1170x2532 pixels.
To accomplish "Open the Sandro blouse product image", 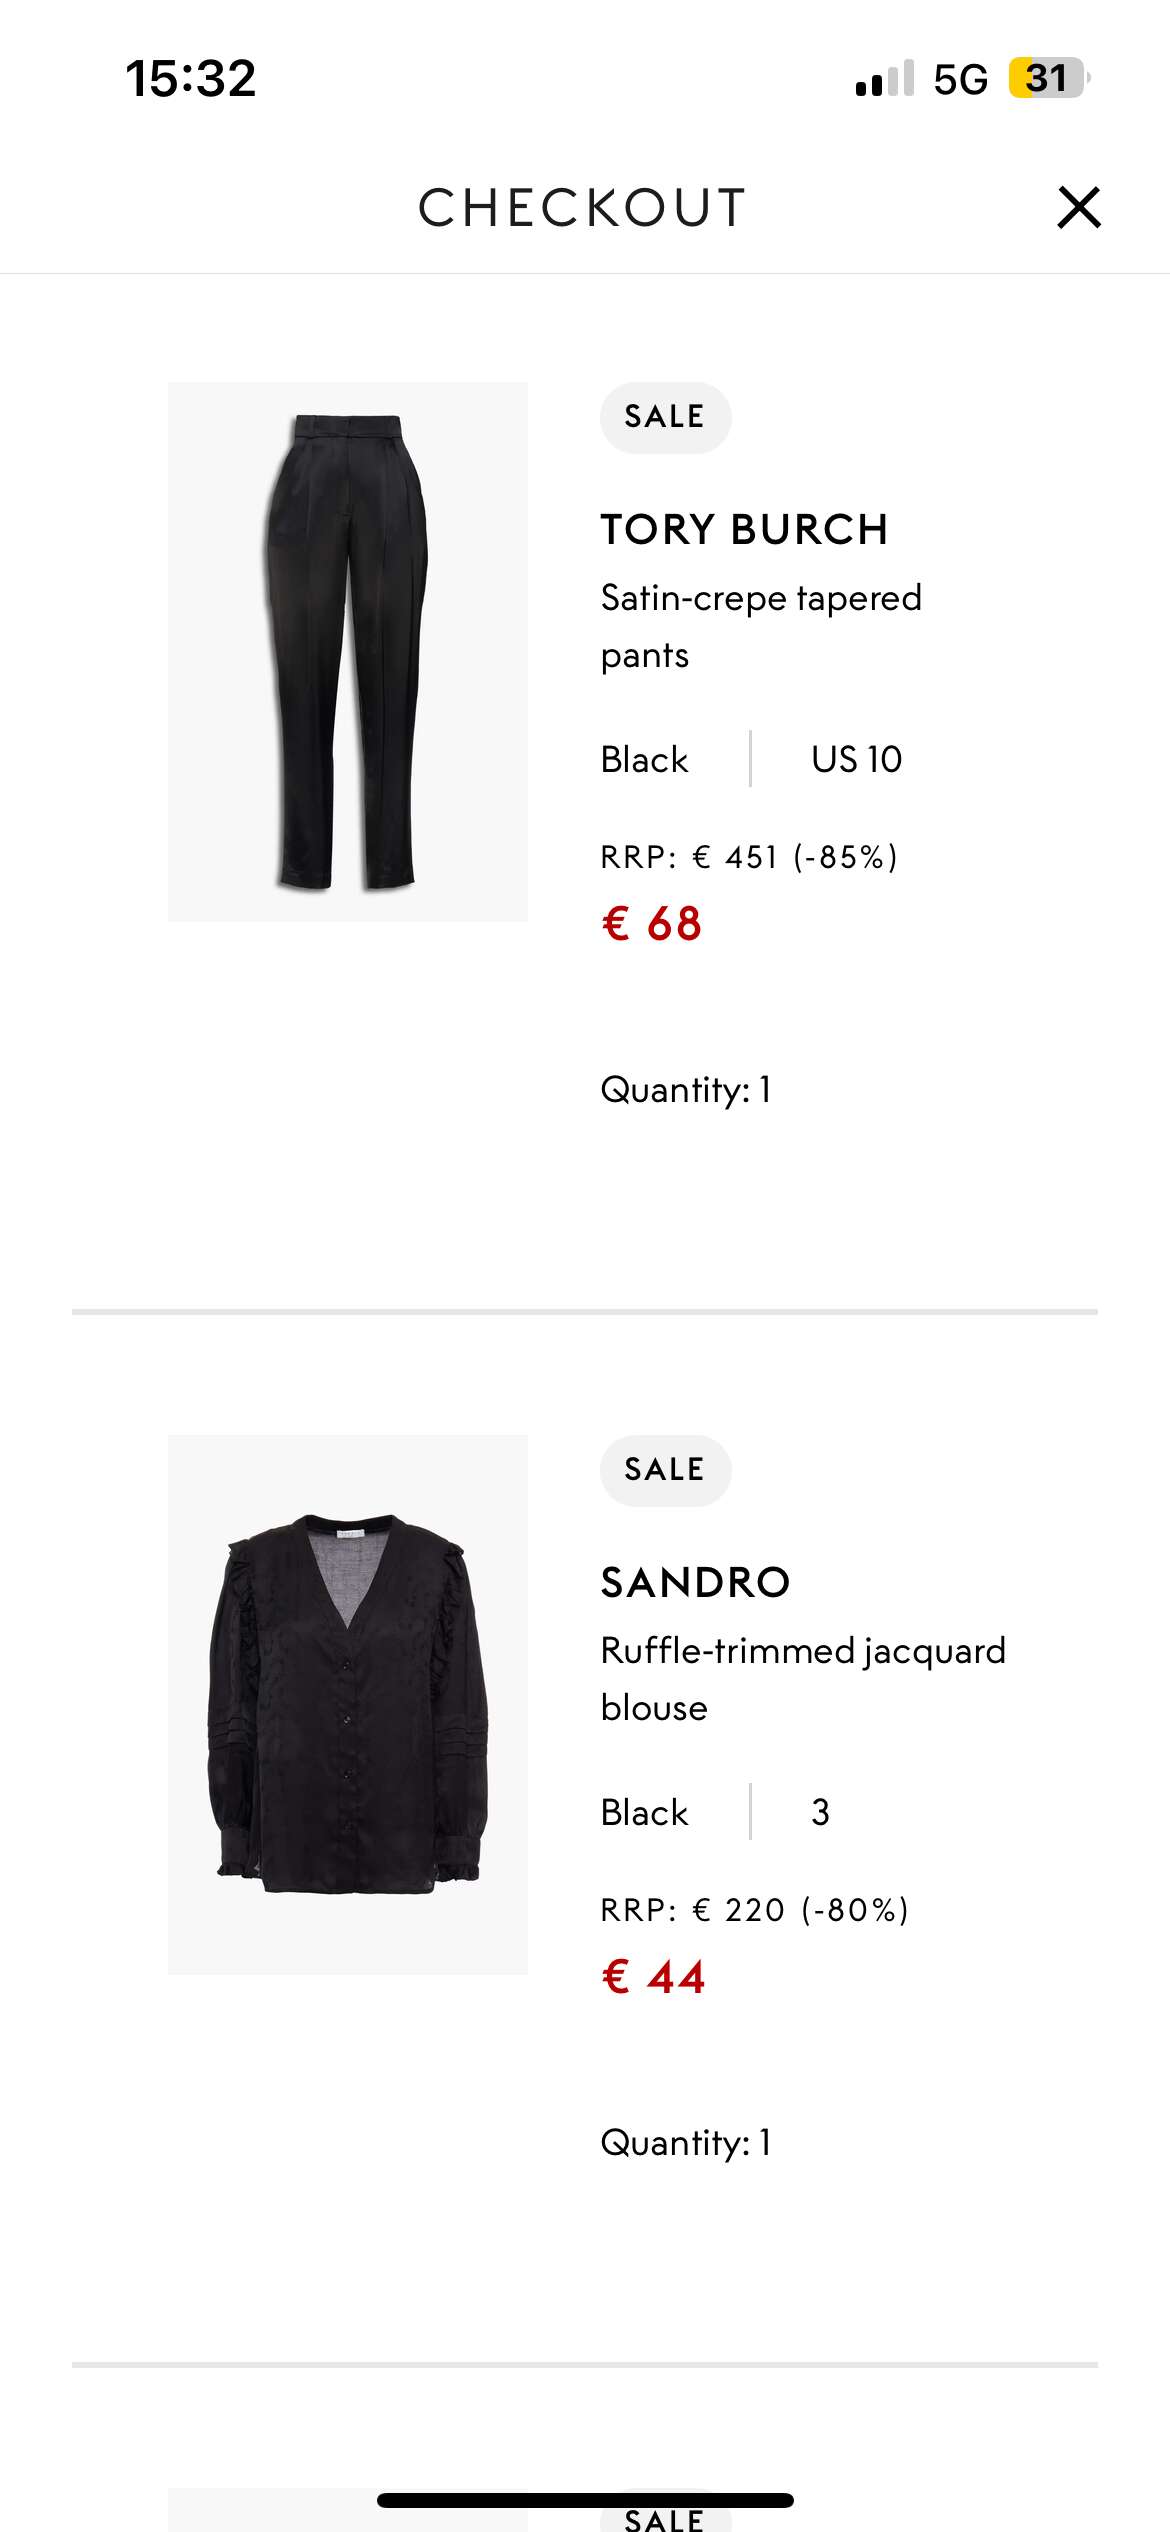I will coord(348,1705).
